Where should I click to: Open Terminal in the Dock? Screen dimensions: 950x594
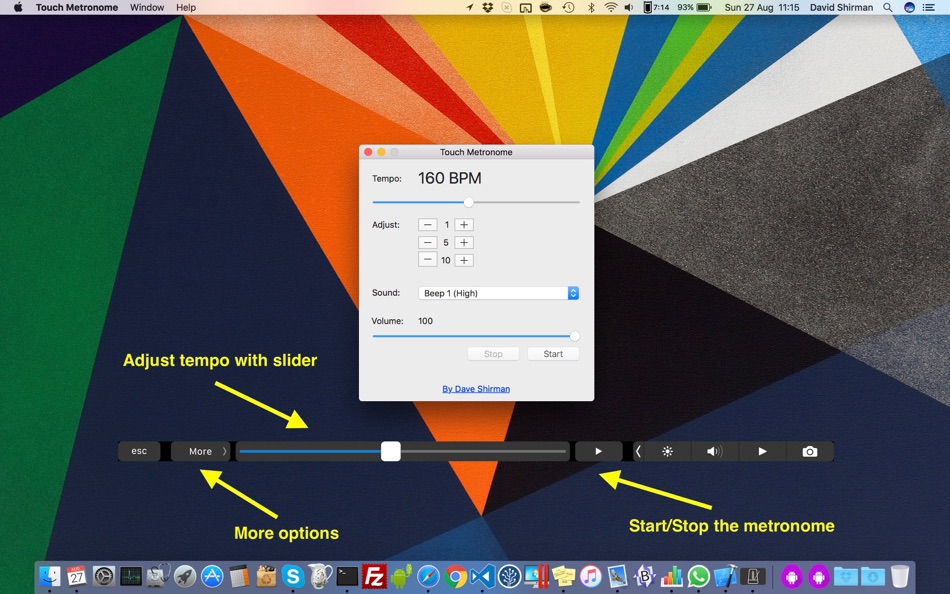click(347, 576)
